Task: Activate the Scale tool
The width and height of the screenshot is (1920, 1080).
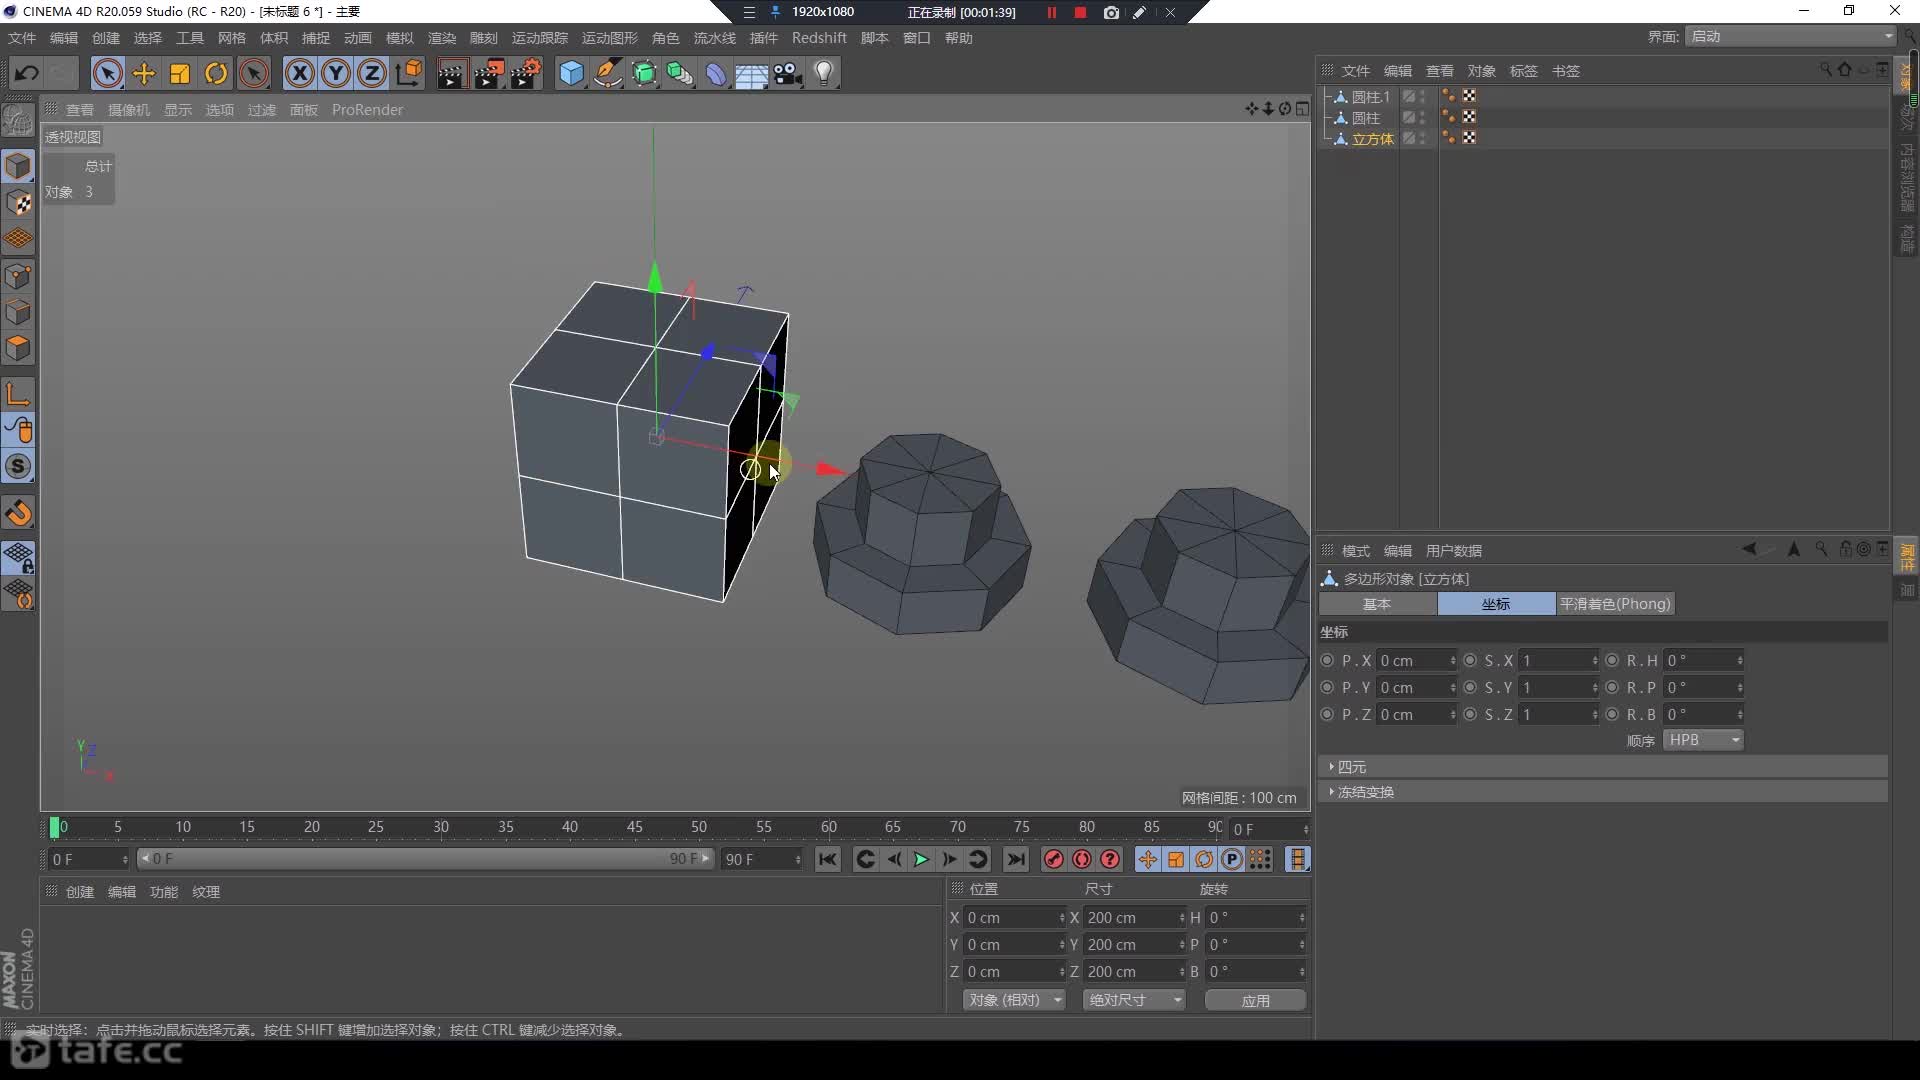Action: 180,73
